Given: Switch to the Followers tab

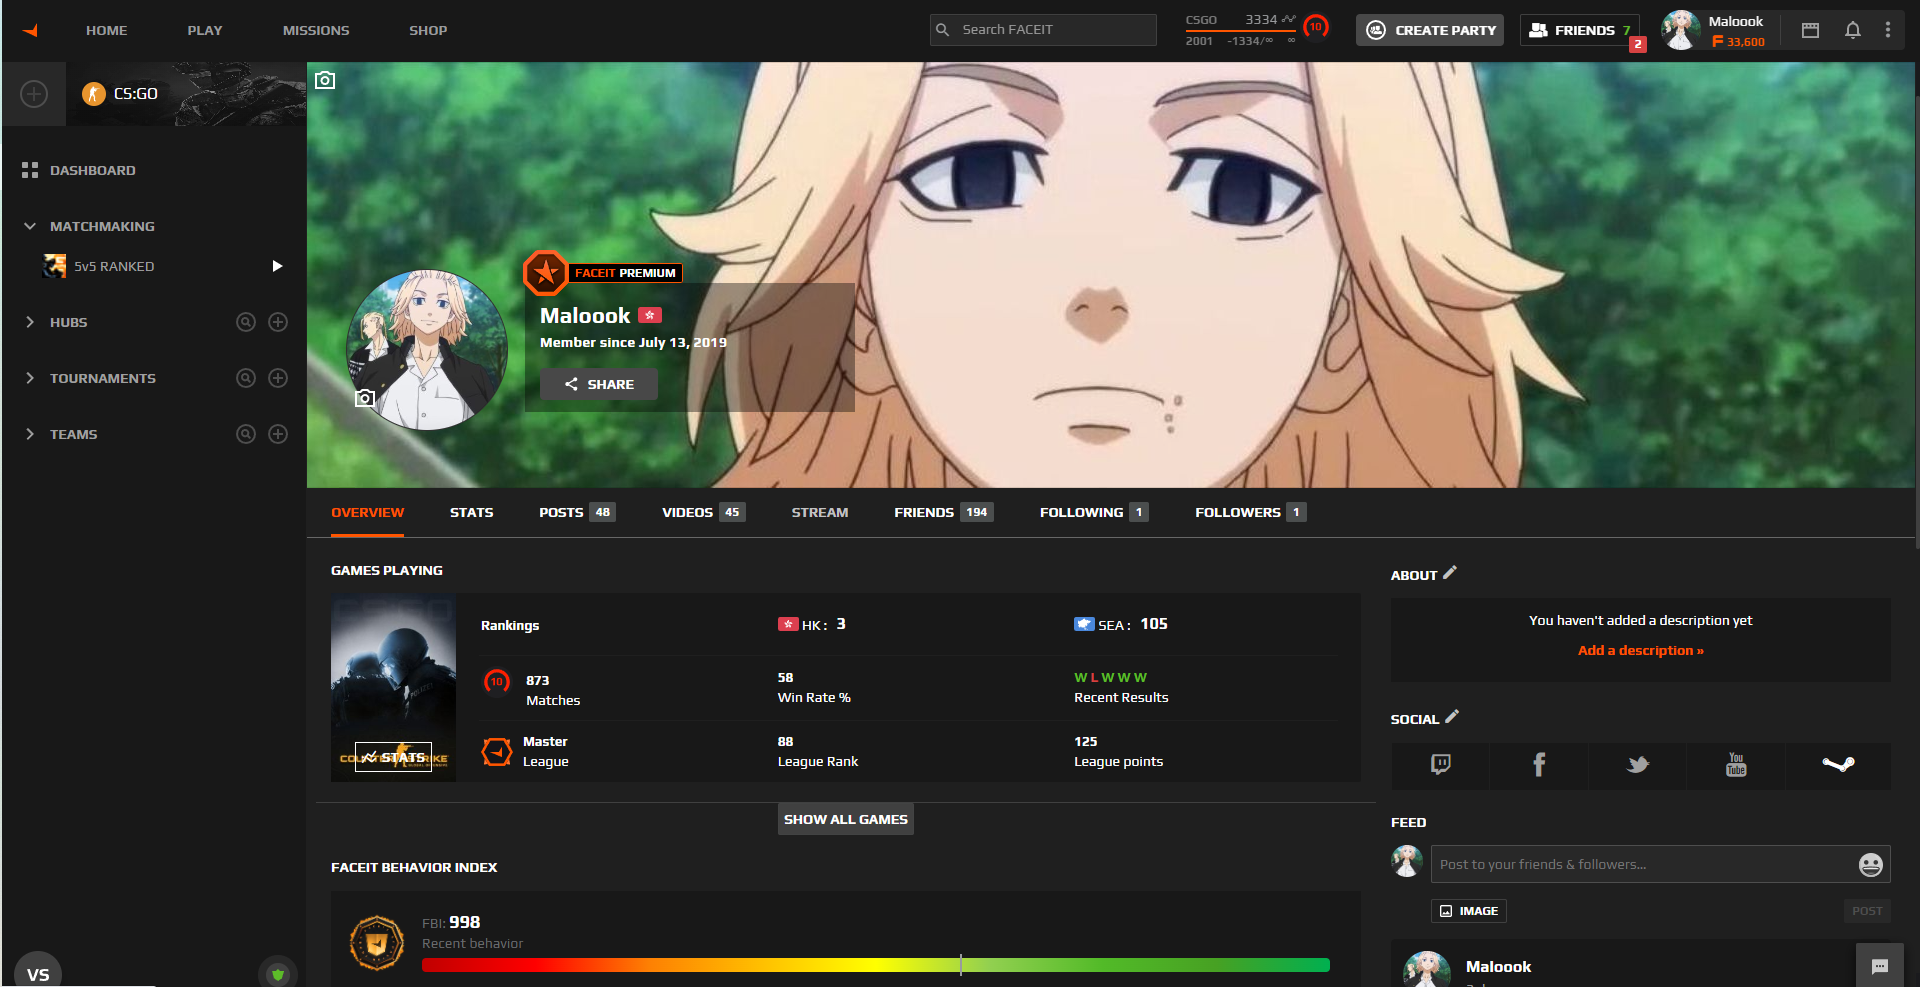Looking at the screenshot, I should (x=1251, y=512).
